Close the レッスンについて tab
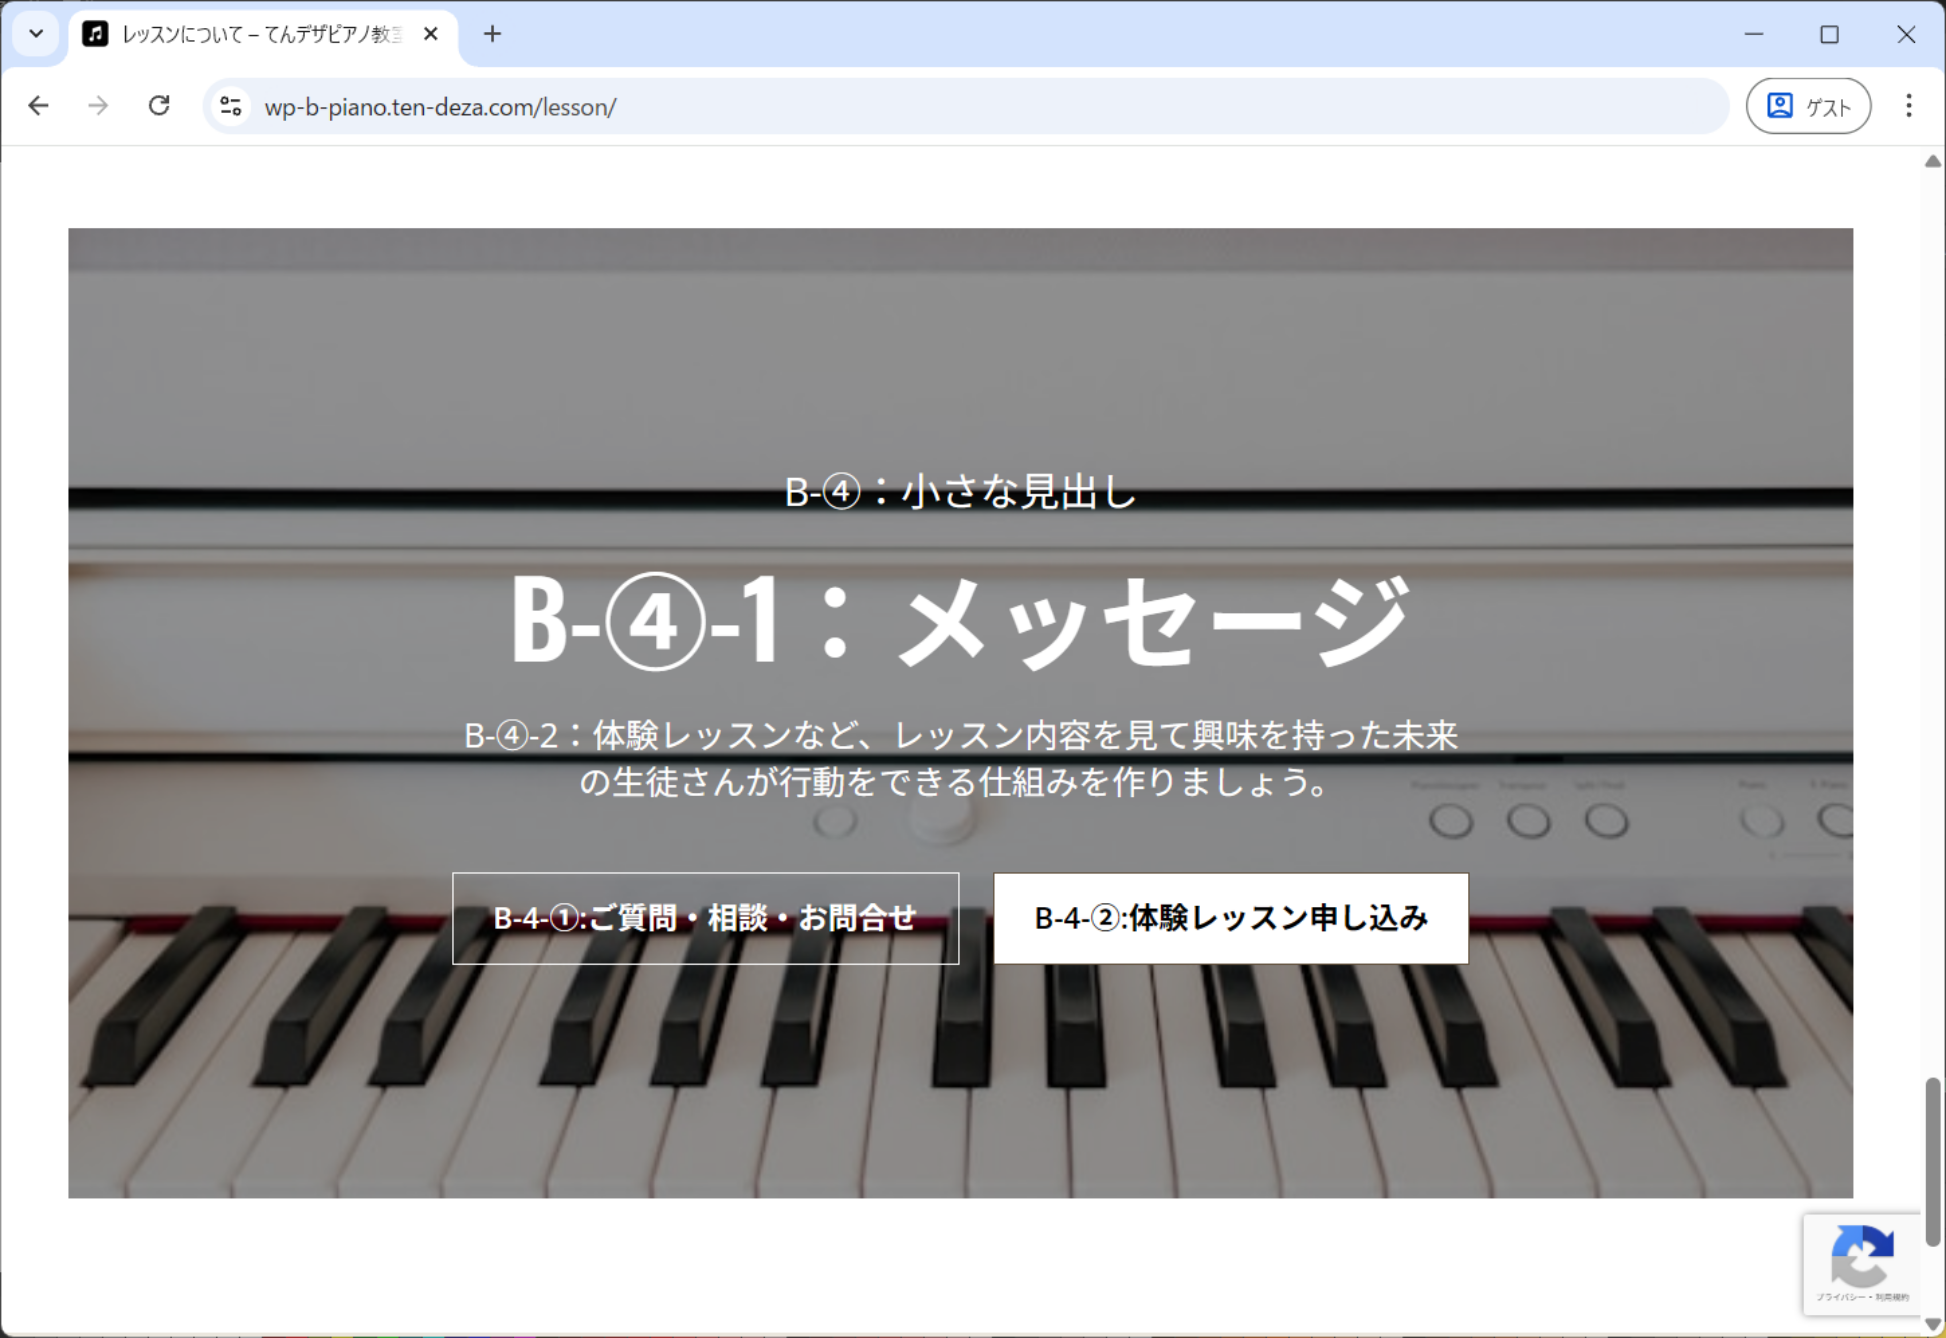Screen dimensions: 1946x1338 [431, 34]
